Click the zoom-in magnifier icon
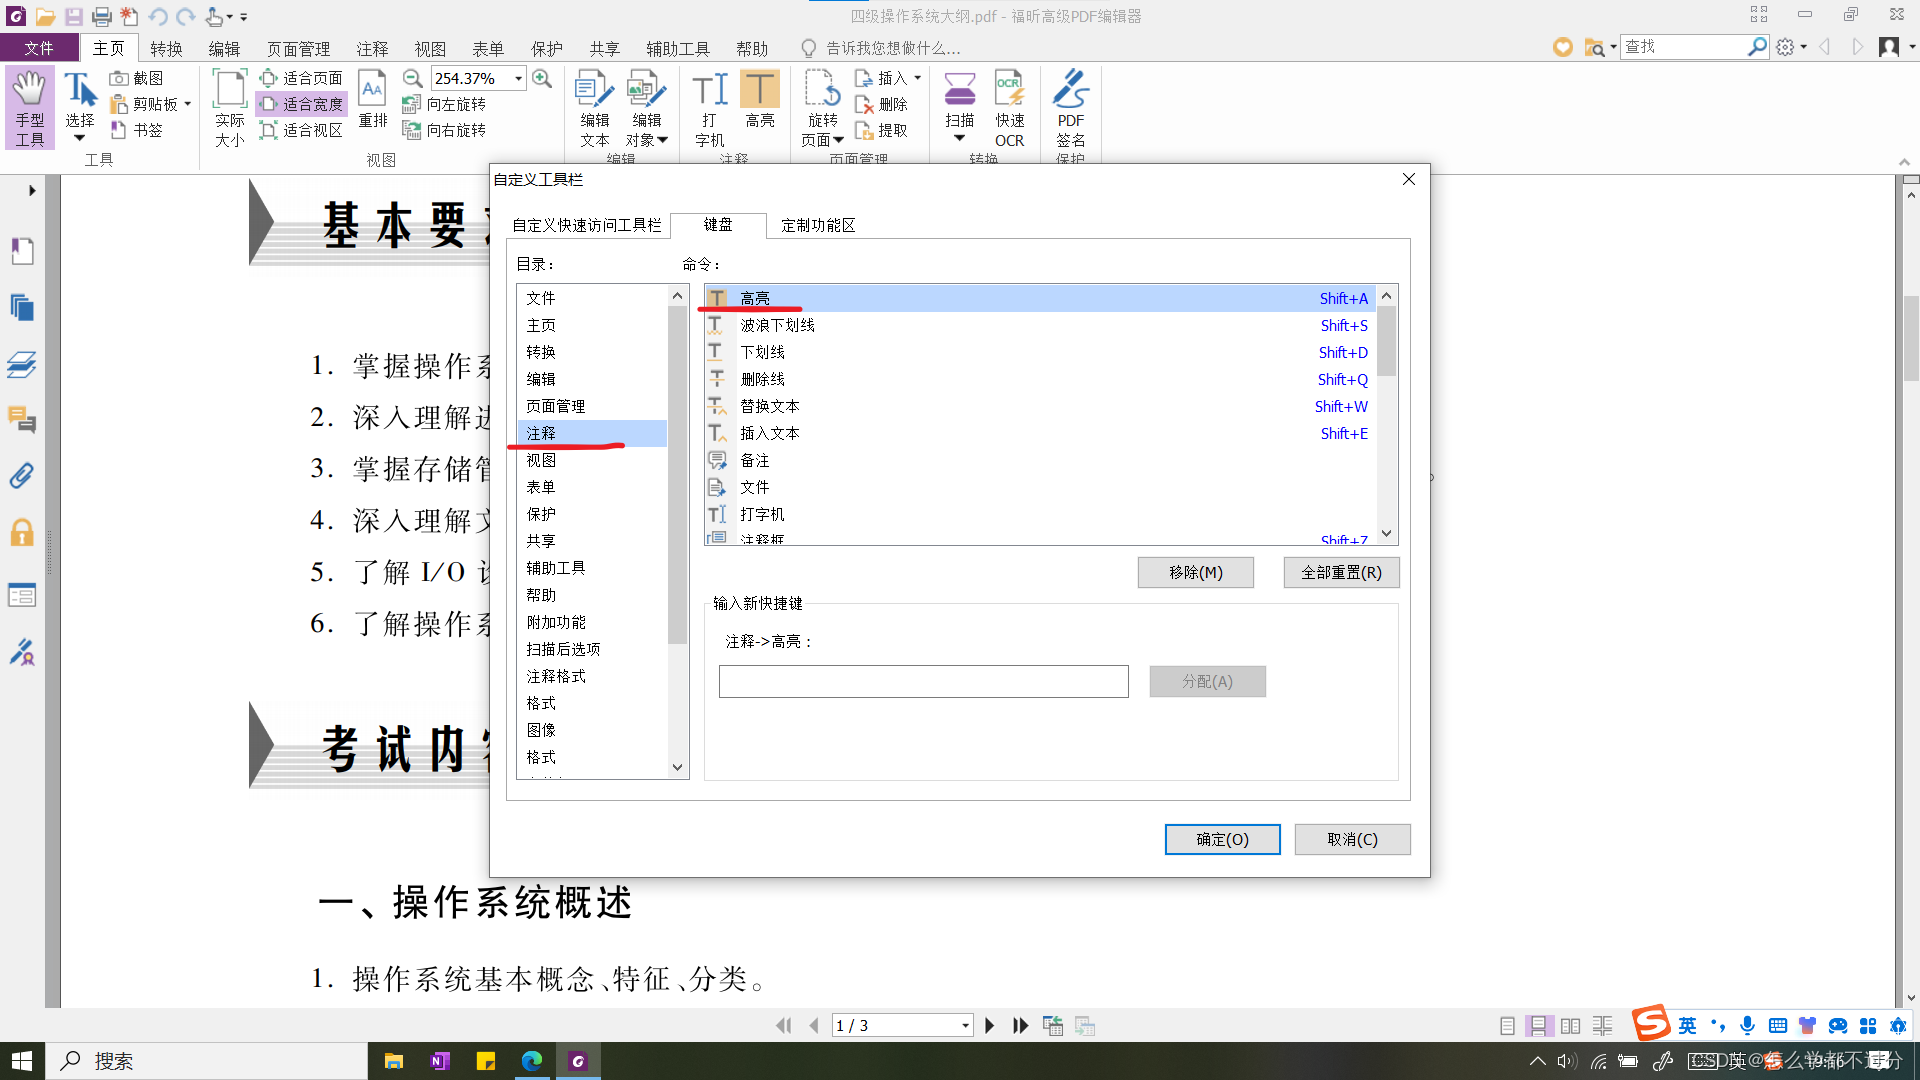 click(x=542, y=78)
